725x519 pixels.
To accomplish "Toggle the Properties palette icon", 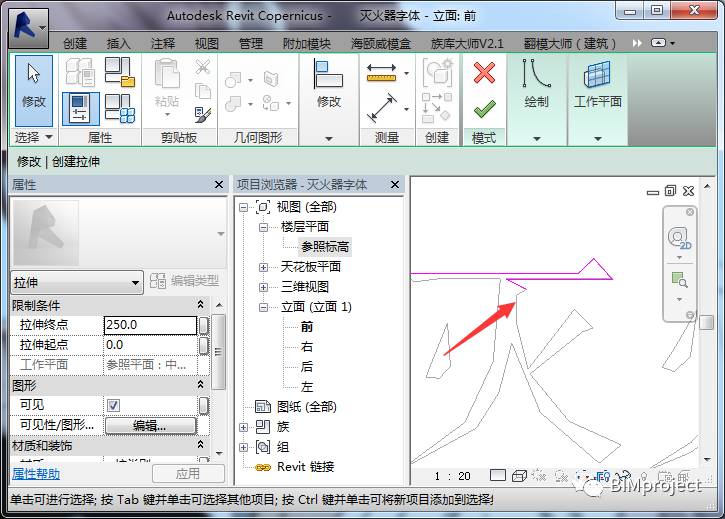I will 80,109.
